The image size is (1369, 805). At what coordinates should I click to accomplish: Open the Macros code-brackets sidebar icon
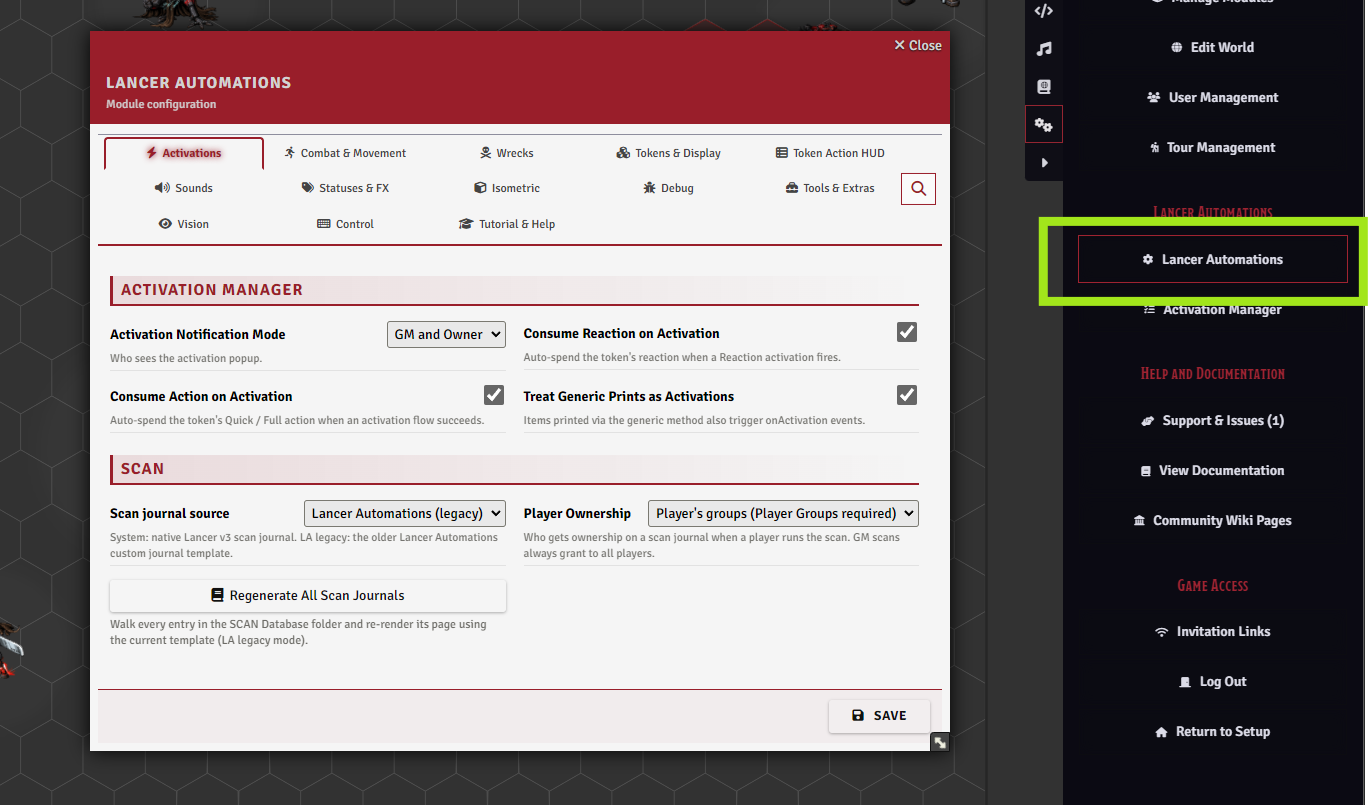1044,11
